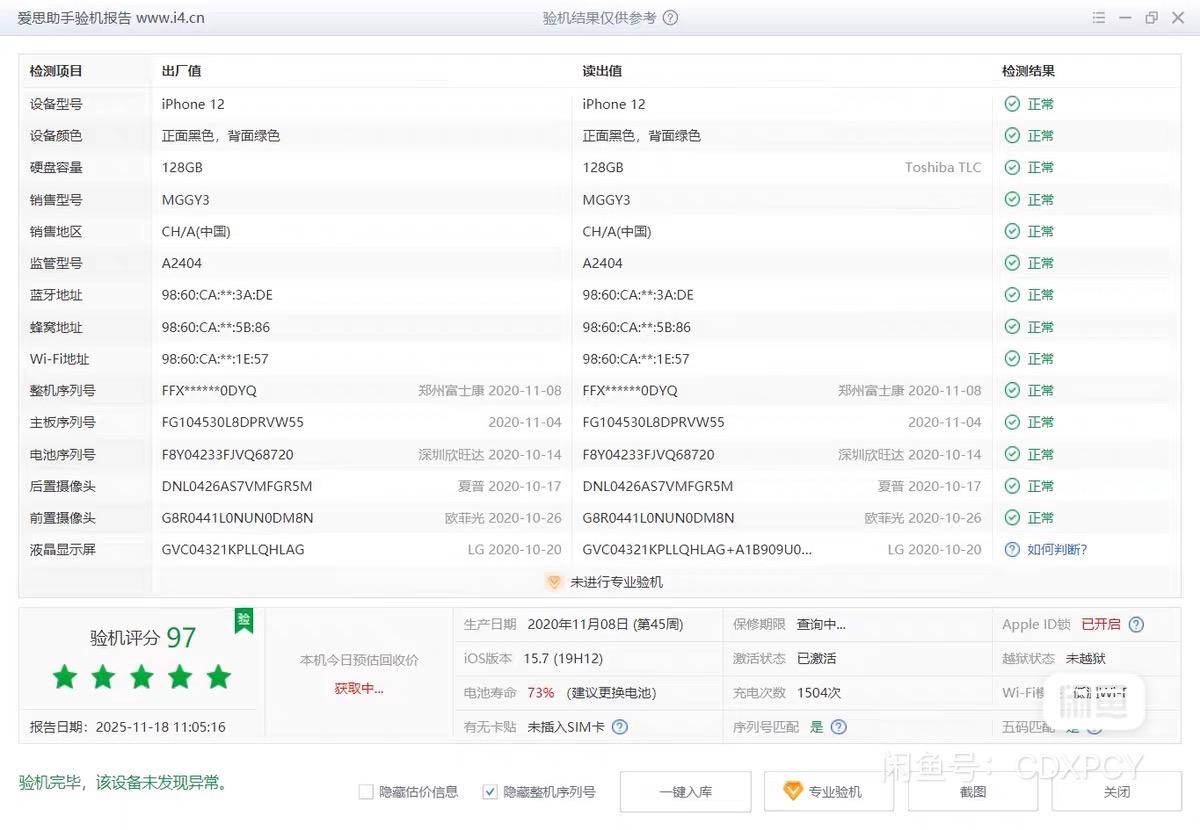Click the help icon next to Apple ID锁 已开启
This screenshot has height=830, width=1200.
pos(1136,625)
